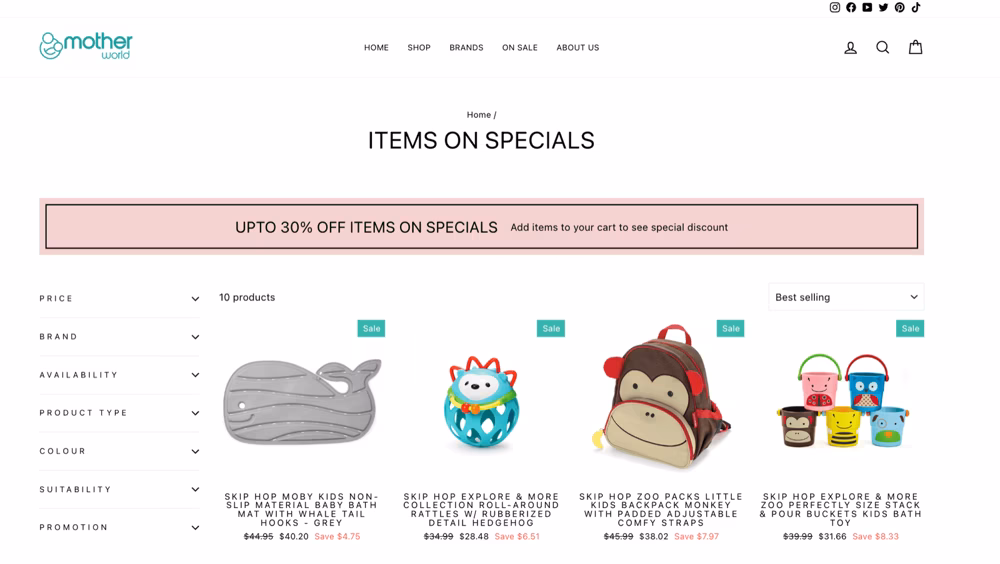Open the Twitter social icon
Image resolution: width=1000 pixels, height=564 pixels.
pyautogui.click(x=883, y=8)
